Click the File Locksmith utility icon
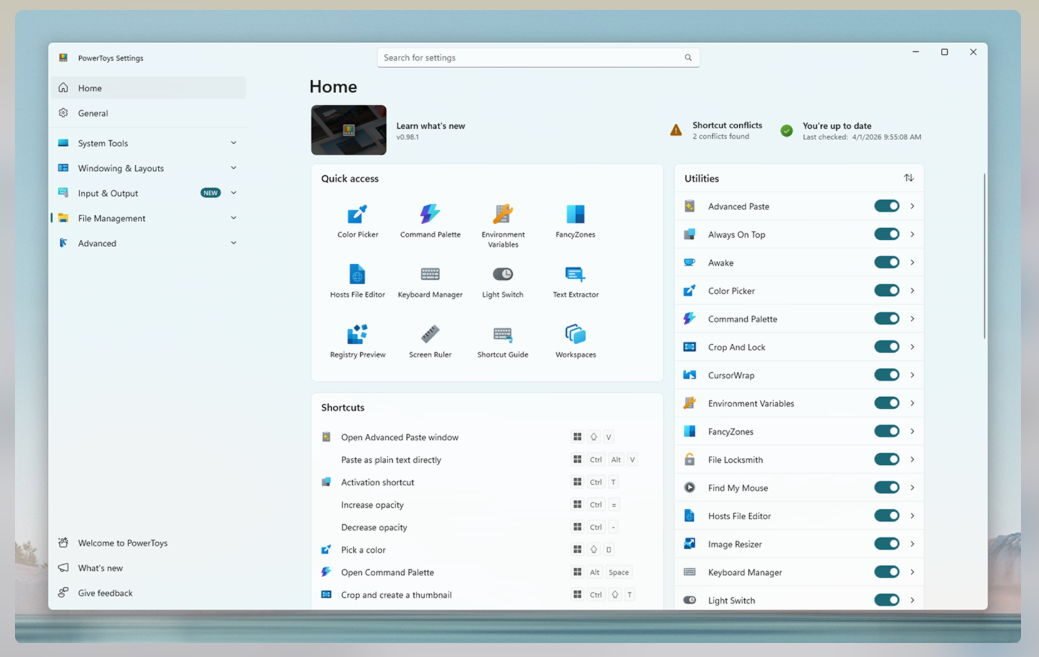This screenshot has height=657, width=1039. pos(689,459)
